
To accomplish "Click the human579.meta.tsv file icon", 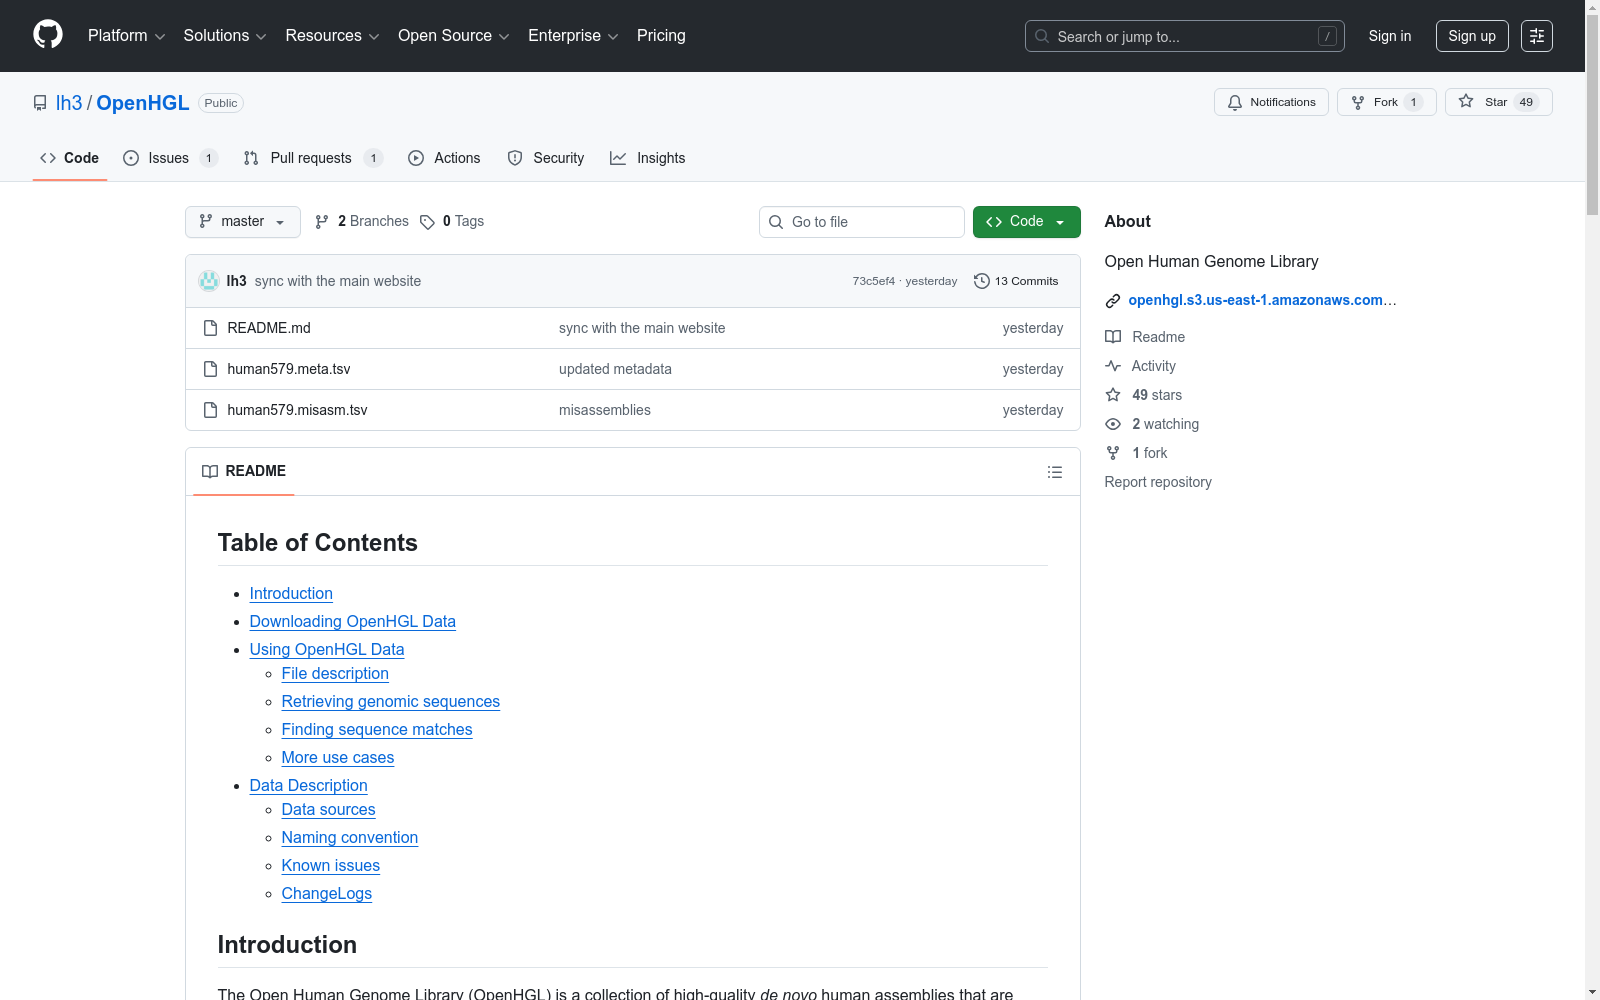I will point(210,369).
